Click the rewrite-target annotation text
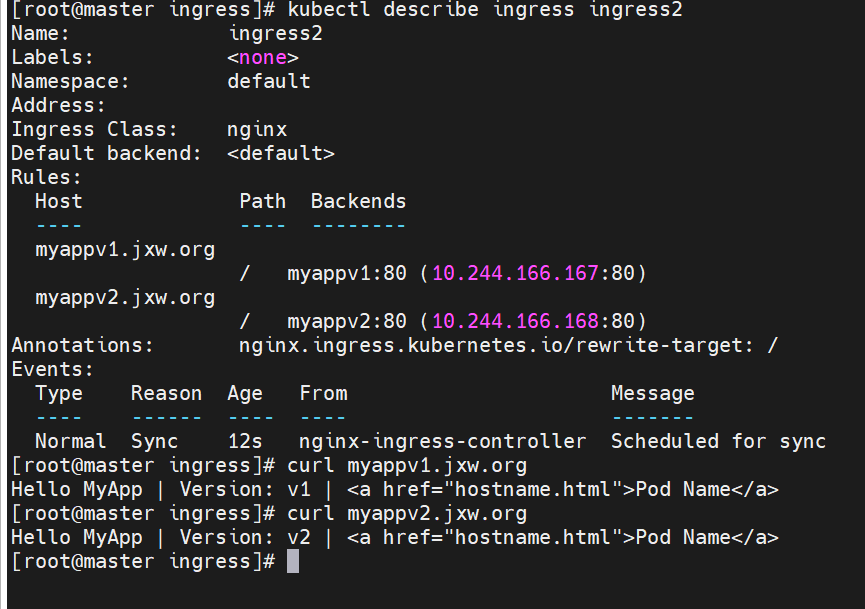The height and width of the screenshot is (609, 865). 508,346
